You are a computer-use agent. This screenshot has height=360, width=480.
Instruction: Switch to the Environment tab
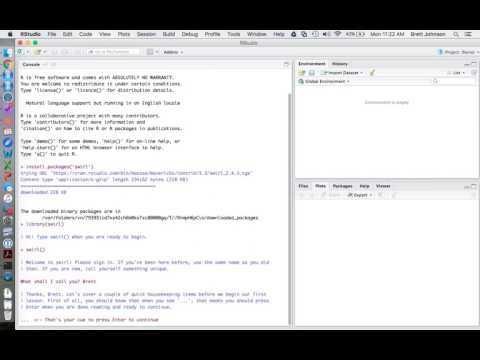(x=312, y=64)
